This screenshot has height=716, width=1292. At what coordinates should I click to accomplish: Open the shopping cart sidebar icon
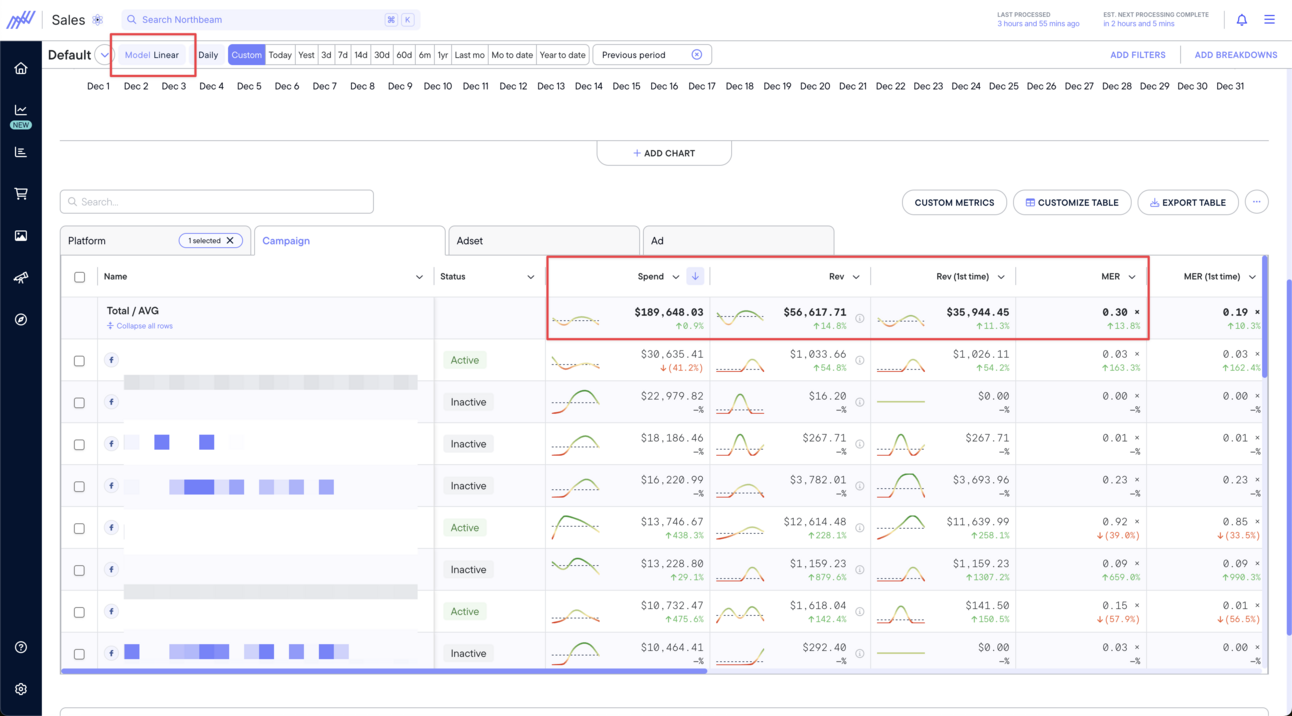click(x=21, y=194)
